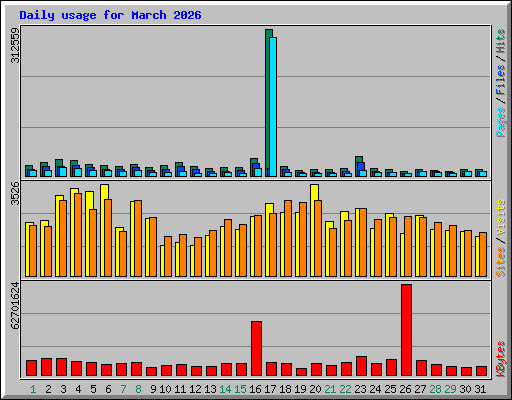Click the yellow Sites bar for day 6

(x=103, y=230)
